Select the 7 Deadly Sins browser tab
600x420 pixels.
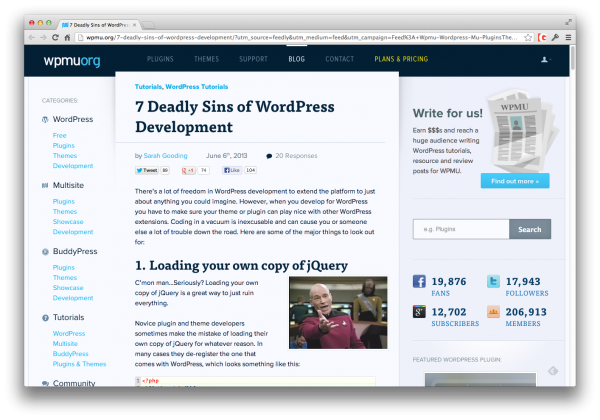[99, 25]
